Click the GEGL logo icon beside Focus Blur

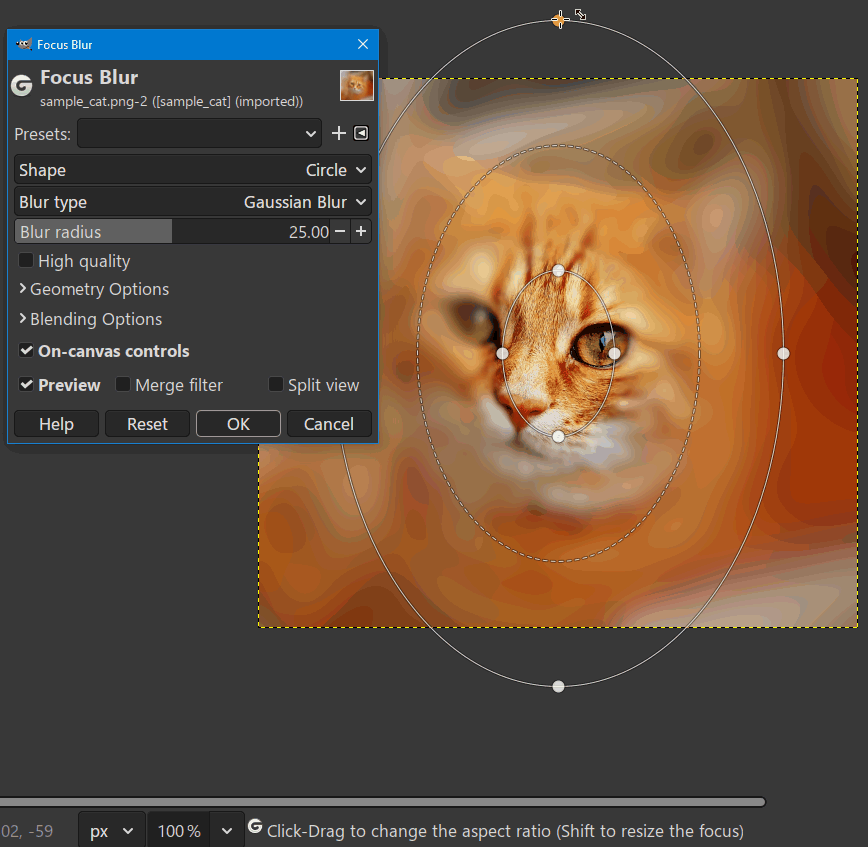(x=21, y=86)
